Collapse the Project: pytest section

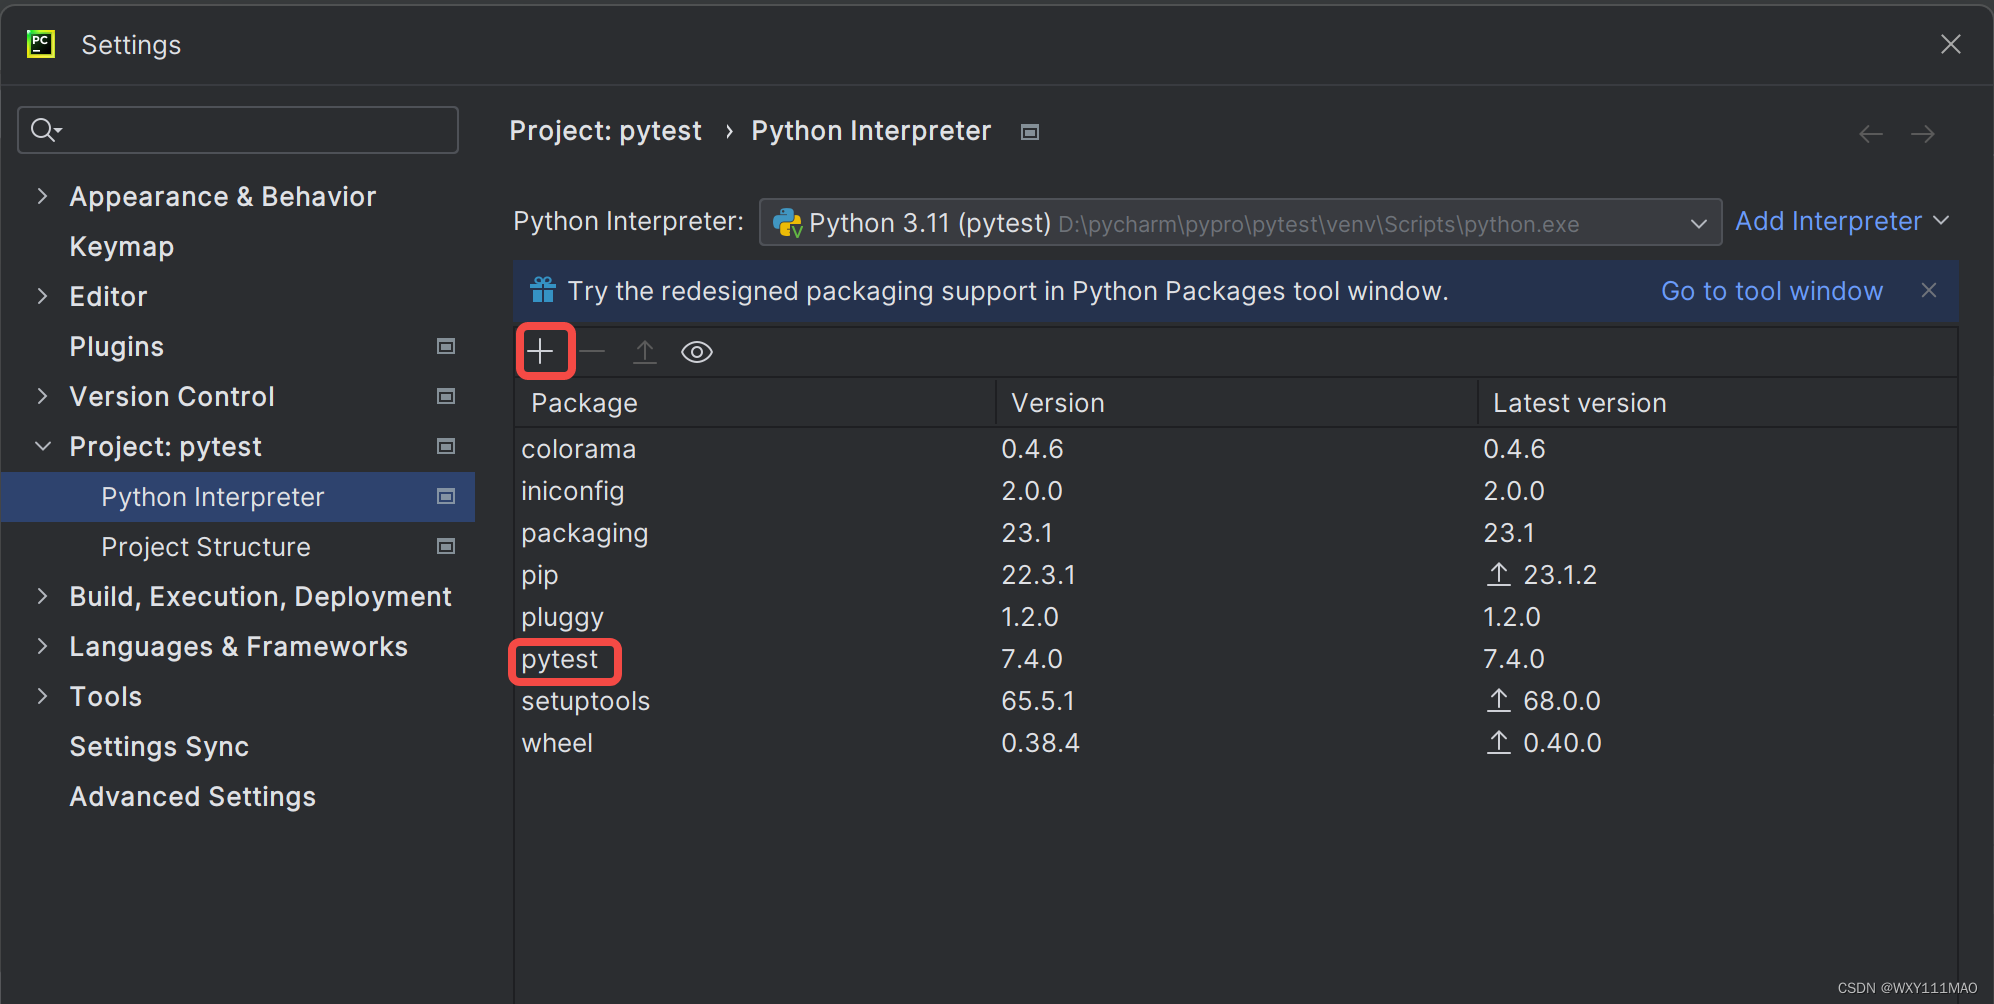coord(42,446)
